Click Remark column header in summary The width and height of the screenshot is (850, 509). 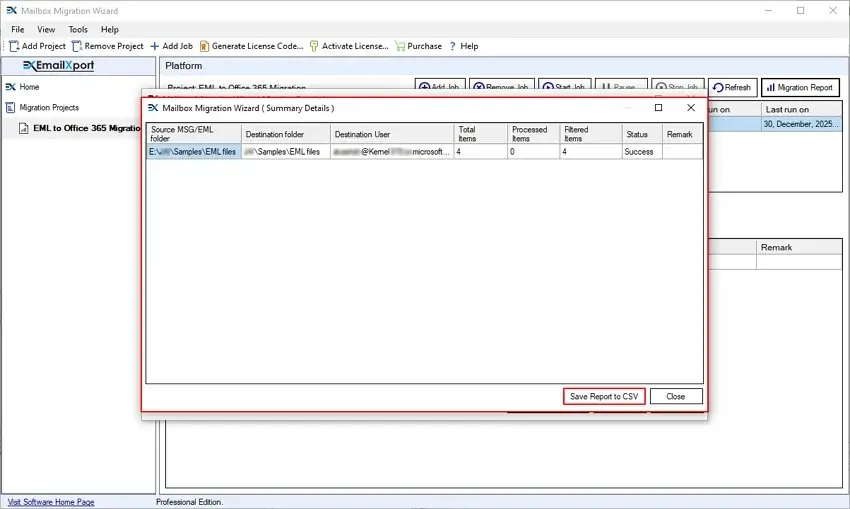tap(682, 133)
